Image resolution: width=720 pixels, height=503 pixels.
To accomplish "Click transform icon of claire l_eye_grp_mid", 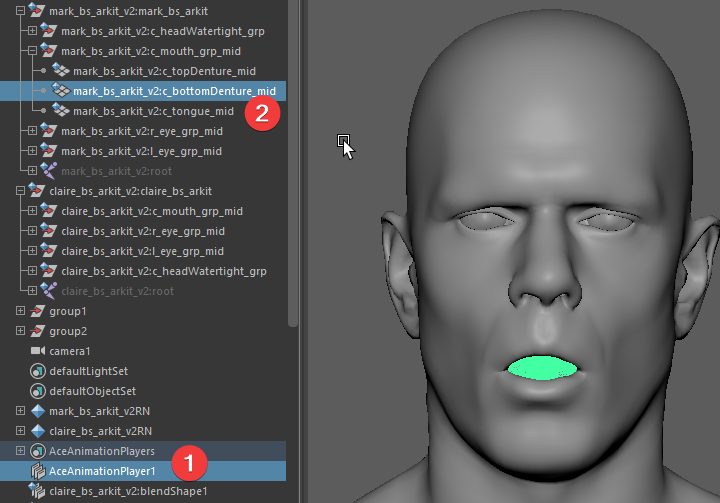I will tap(49, 250).
